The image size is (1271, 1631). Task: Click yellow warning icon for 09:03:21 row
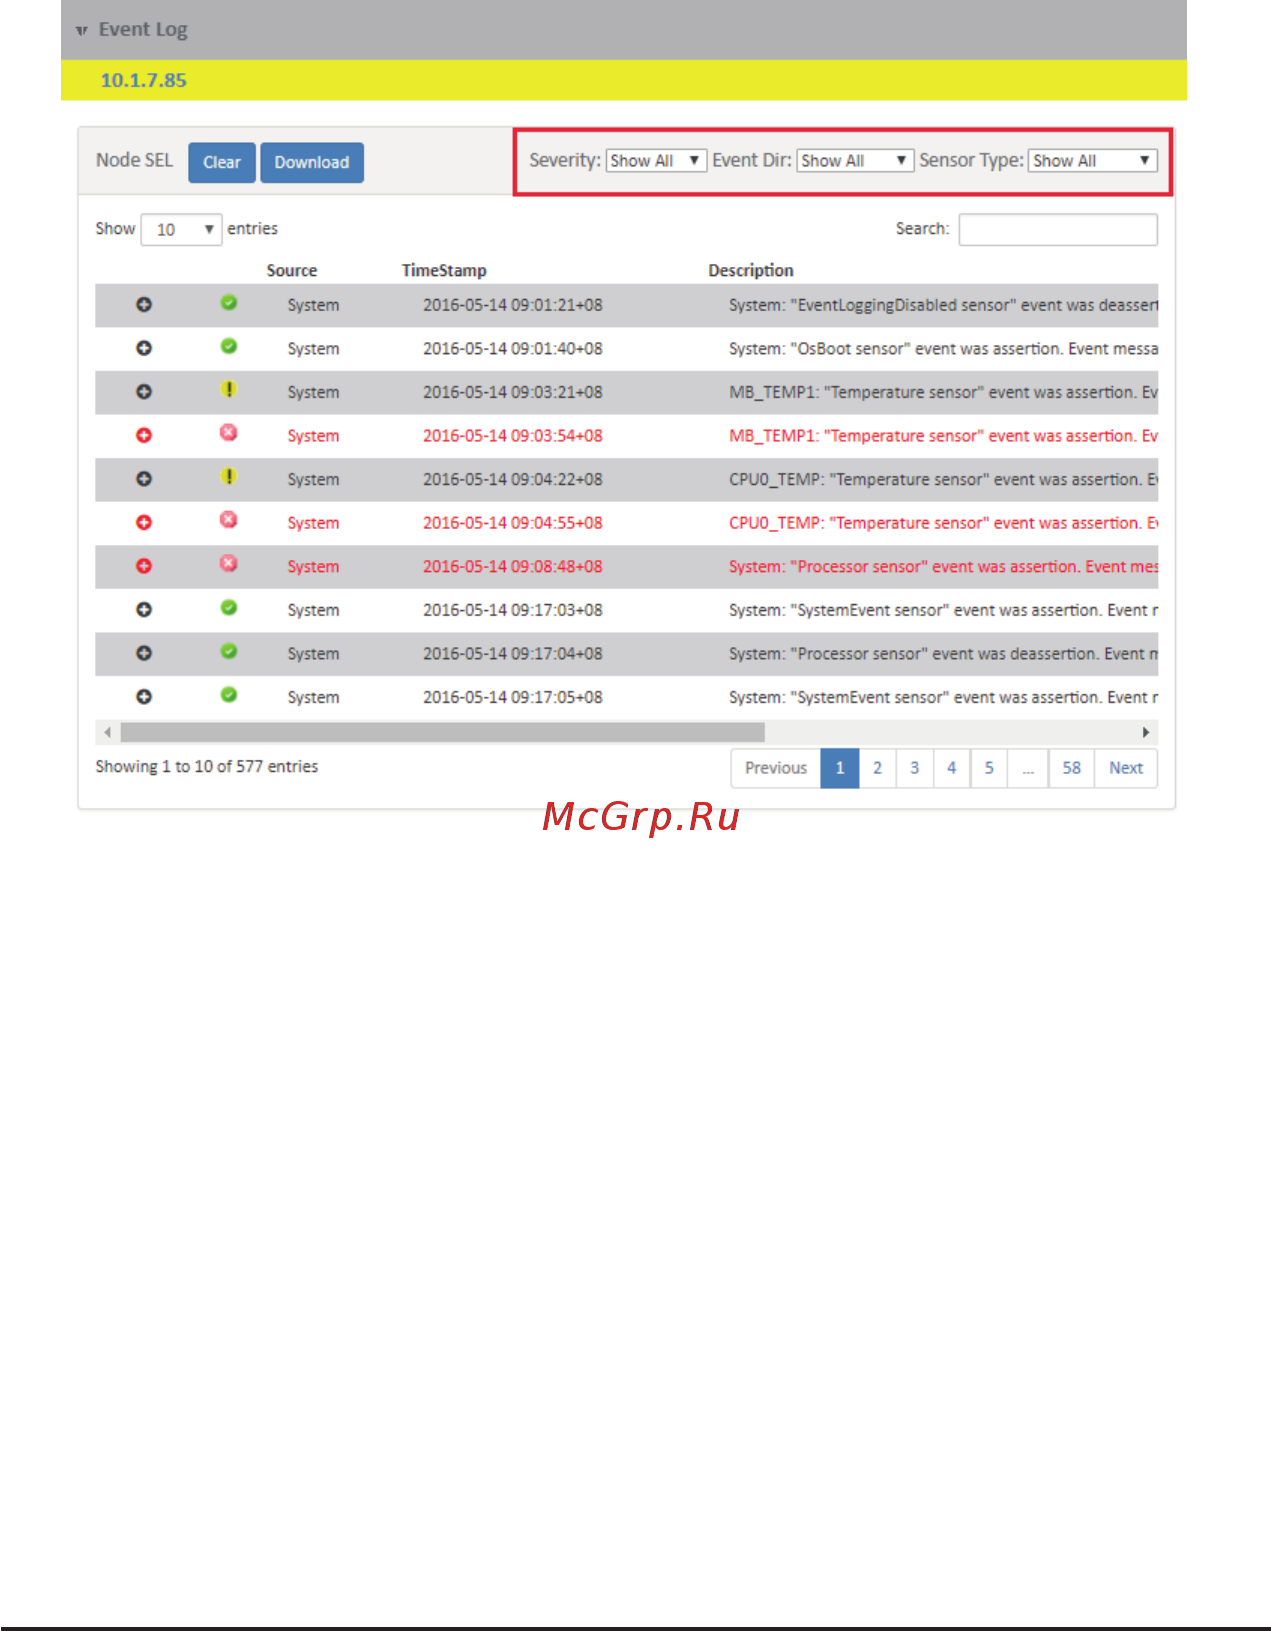click(x=229, y=389)
